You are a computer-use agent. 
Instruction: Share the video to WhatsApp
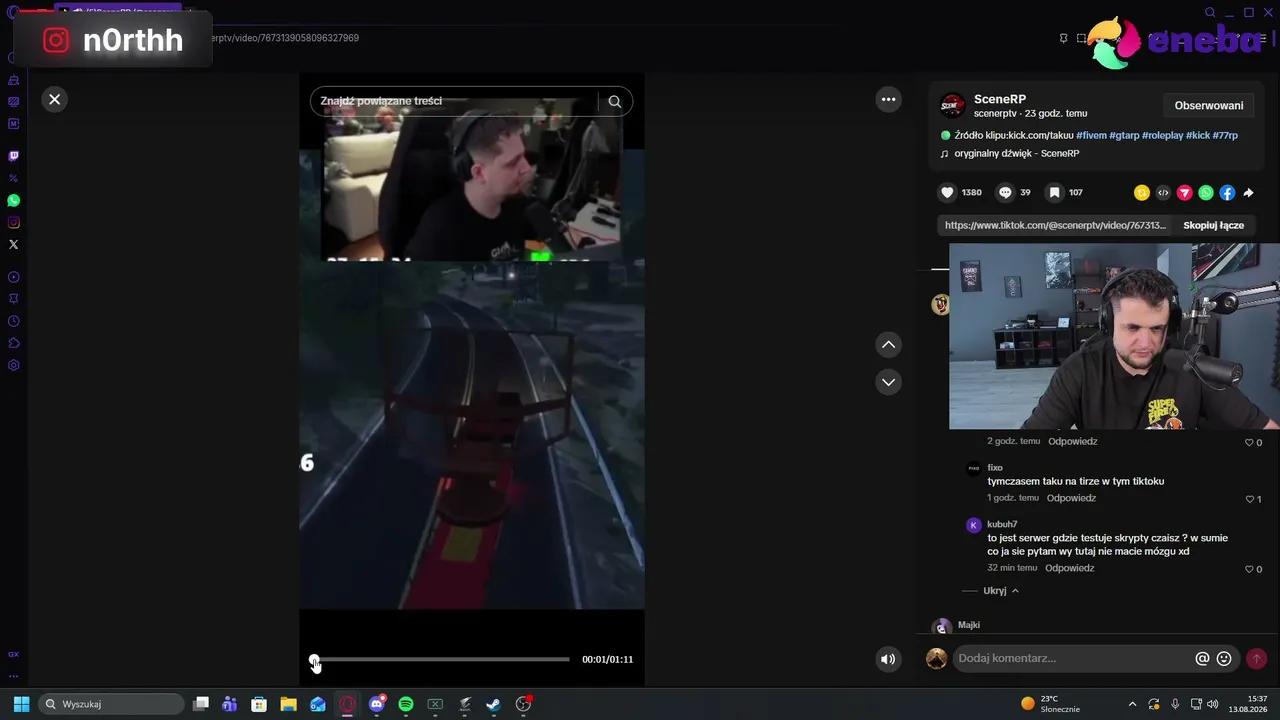1206,193
